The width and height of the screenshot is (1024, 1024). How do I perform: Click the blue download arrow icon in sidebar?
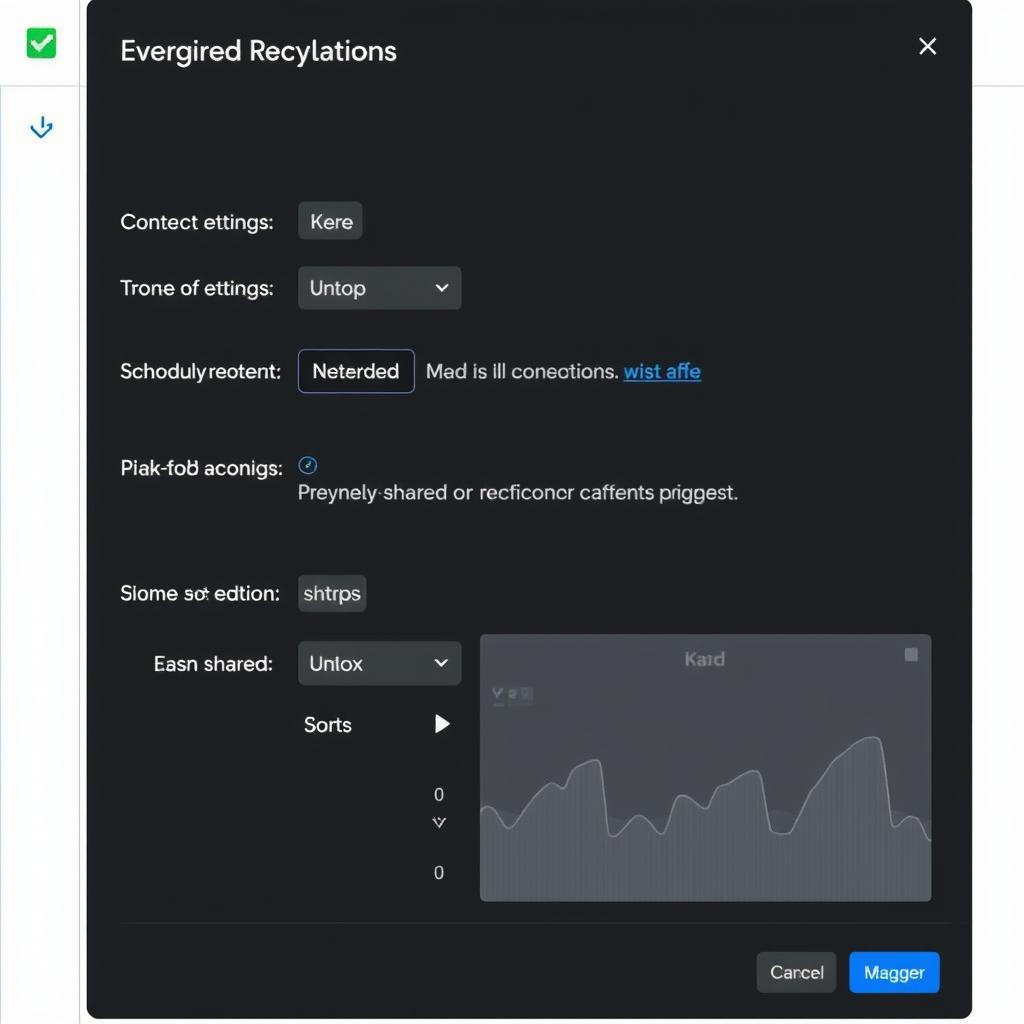(x=40, y=127)
